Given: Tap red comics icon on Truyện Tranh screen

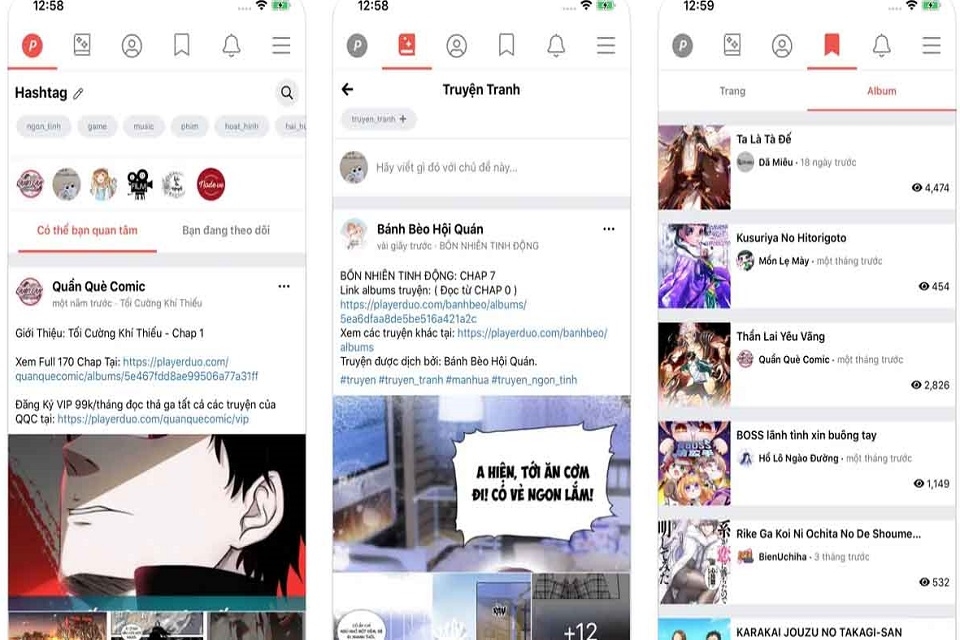Looking at the screenshot, I should [407, 45].
